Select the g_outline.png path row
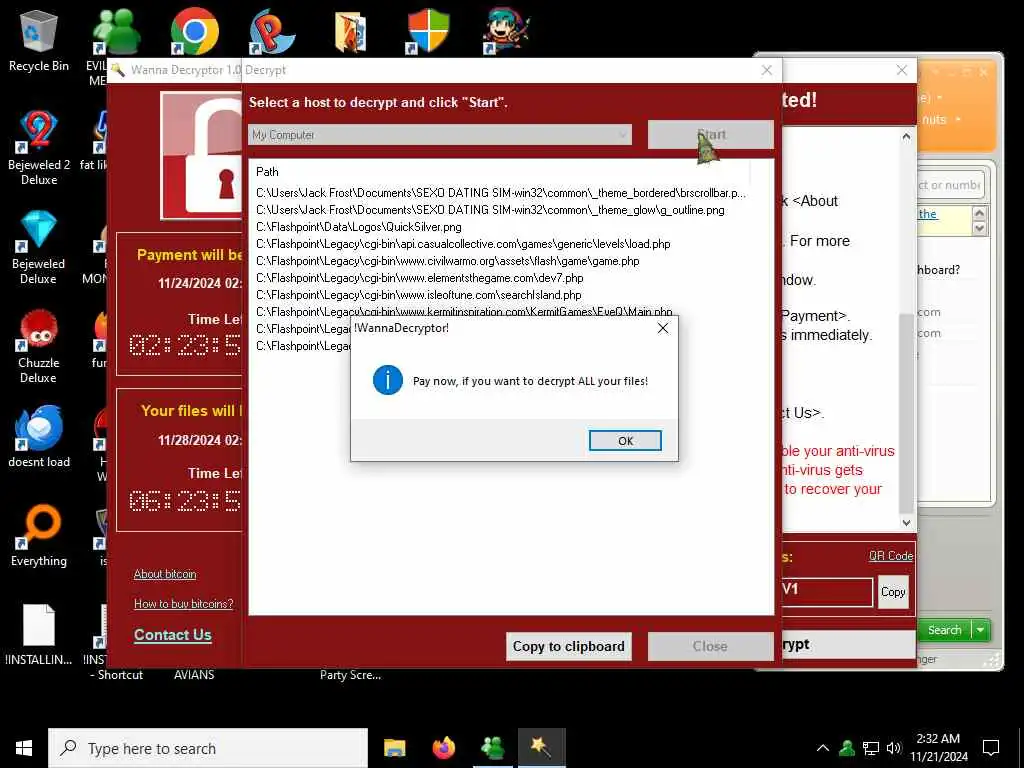The width and height of the screenshot is (1024, 768). pos(490,210)
